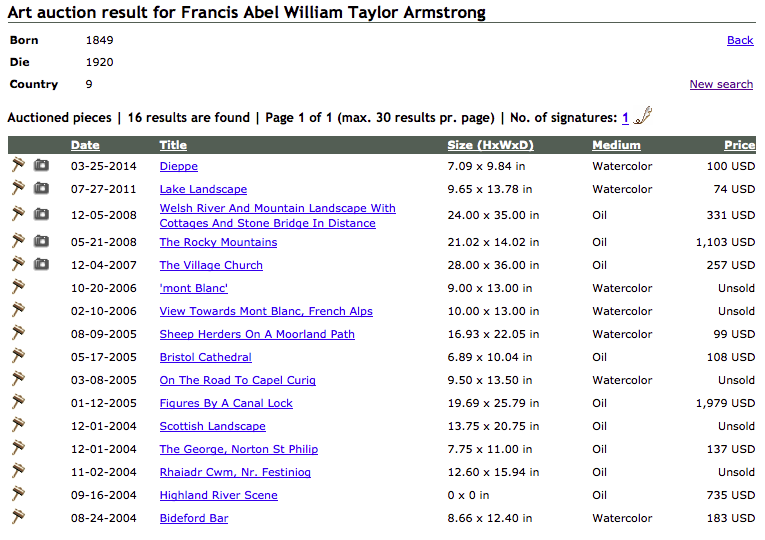Open The Rocky Mountains title link
The height and width of the screenshot is (540, 765).
[x=218, y=242]
